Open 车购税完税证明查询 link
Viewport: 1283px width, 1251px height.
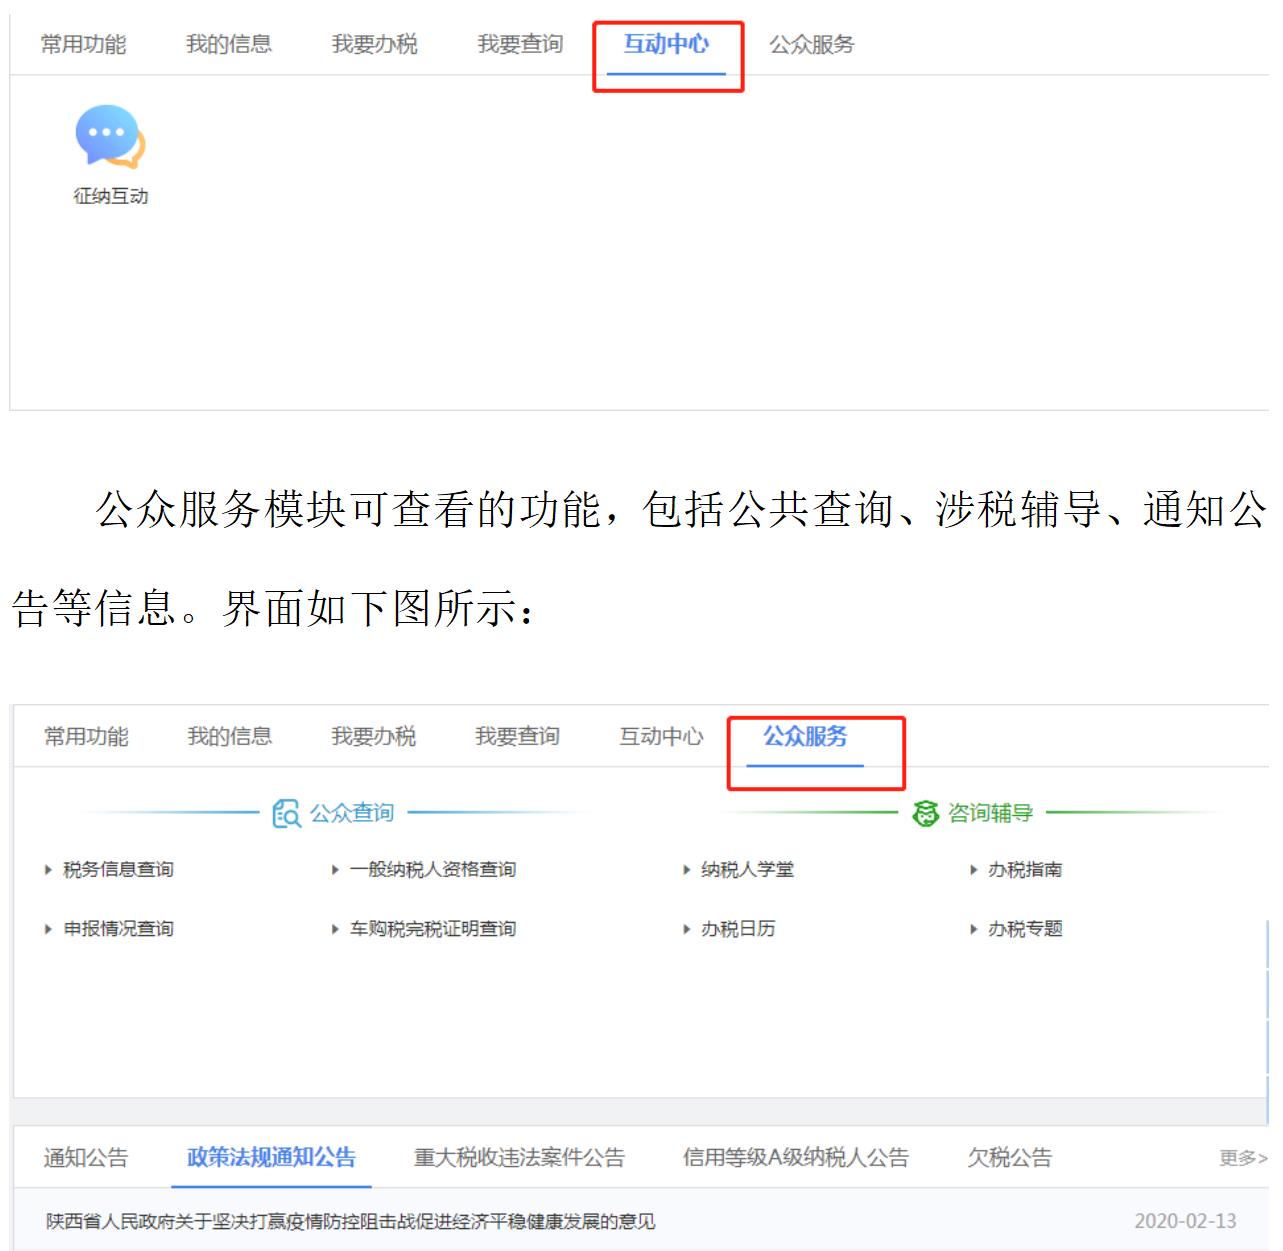point(432,929)
